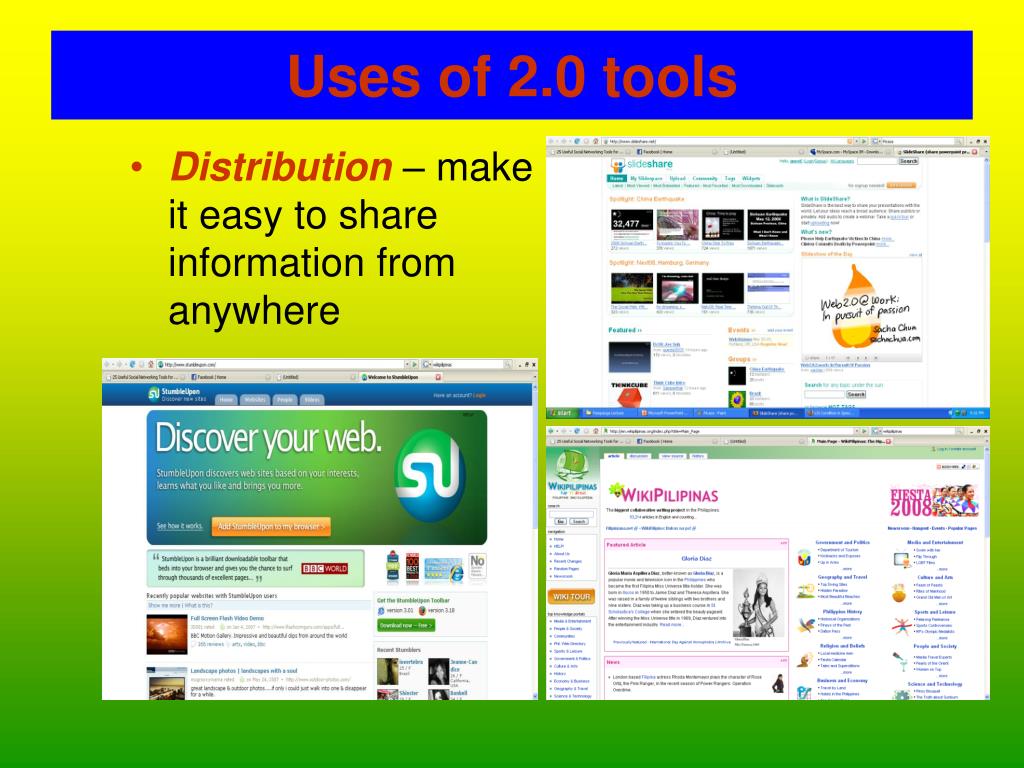Click the Culture and Arts portal icon
The image size is (1024, 768).
tap(900, 592)
